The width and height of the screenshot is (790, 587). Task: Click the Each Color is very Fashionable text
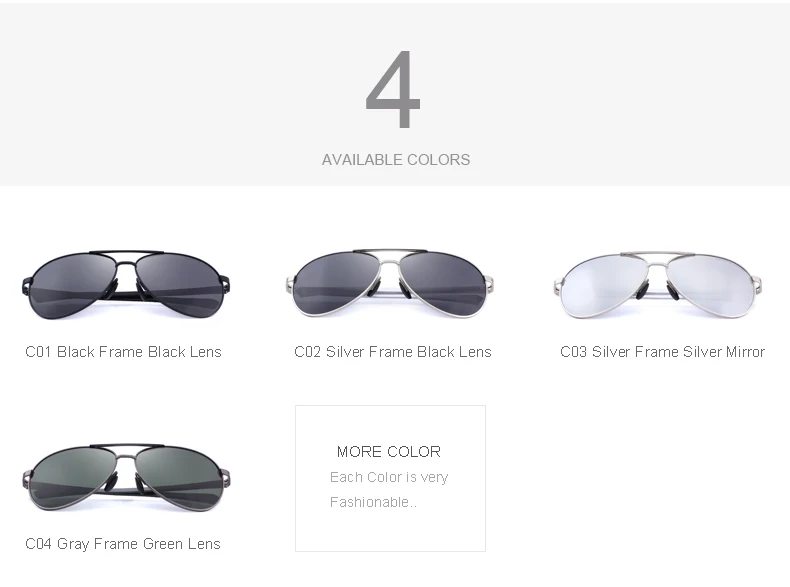coord(389,489)
